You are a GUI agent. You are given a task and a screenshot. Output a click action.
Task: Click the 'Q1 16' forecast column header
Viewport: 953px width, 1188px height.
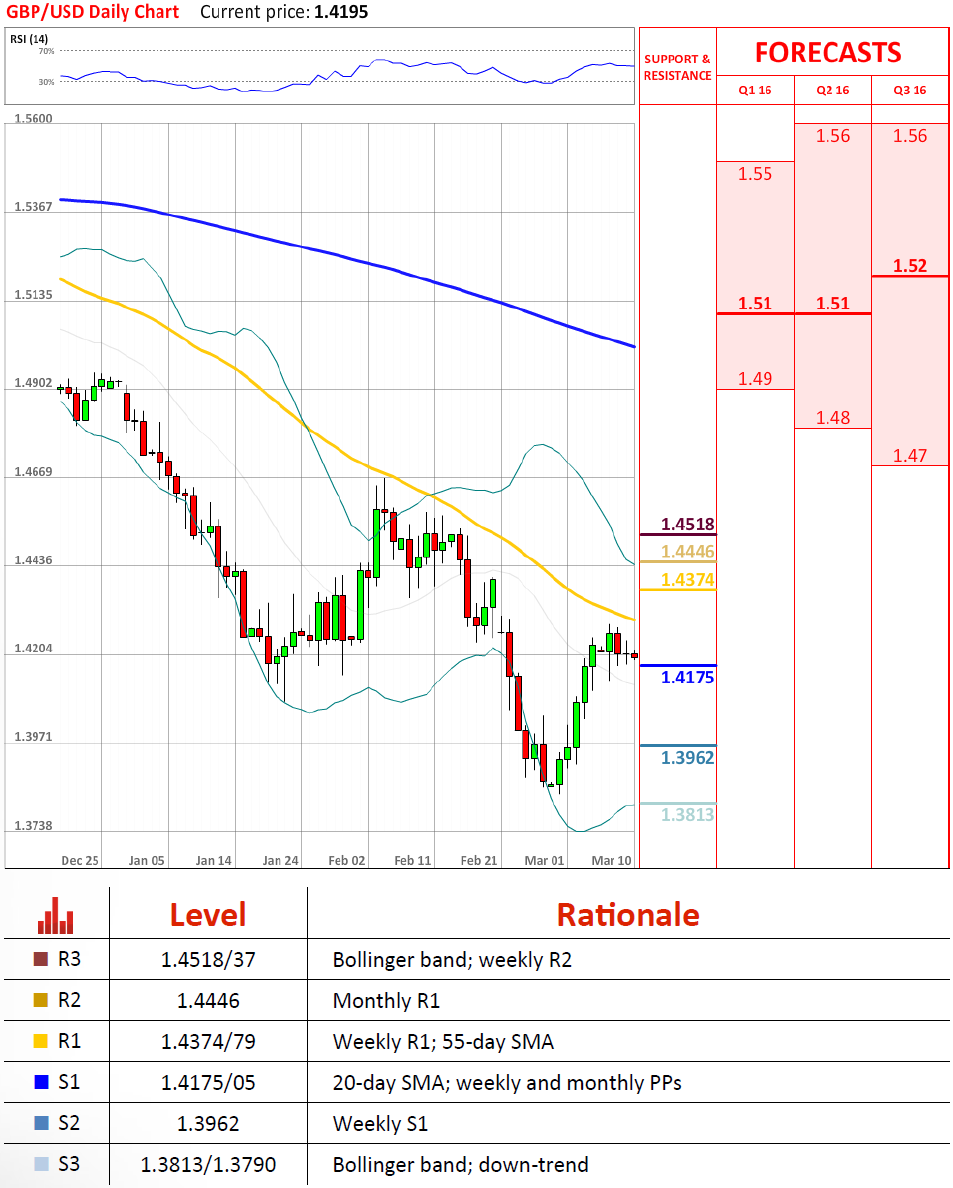coord(755,90)
